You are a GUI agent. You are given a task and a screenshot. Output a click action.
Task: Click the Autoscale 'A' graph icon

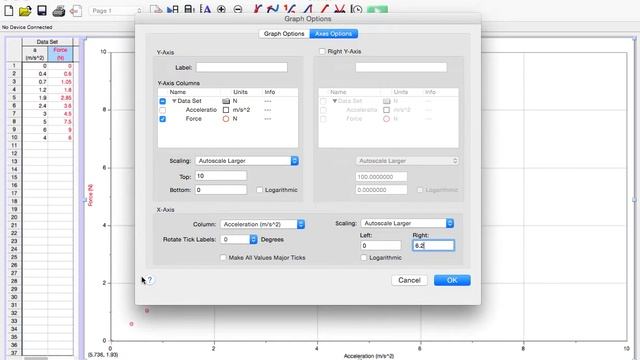205,10
